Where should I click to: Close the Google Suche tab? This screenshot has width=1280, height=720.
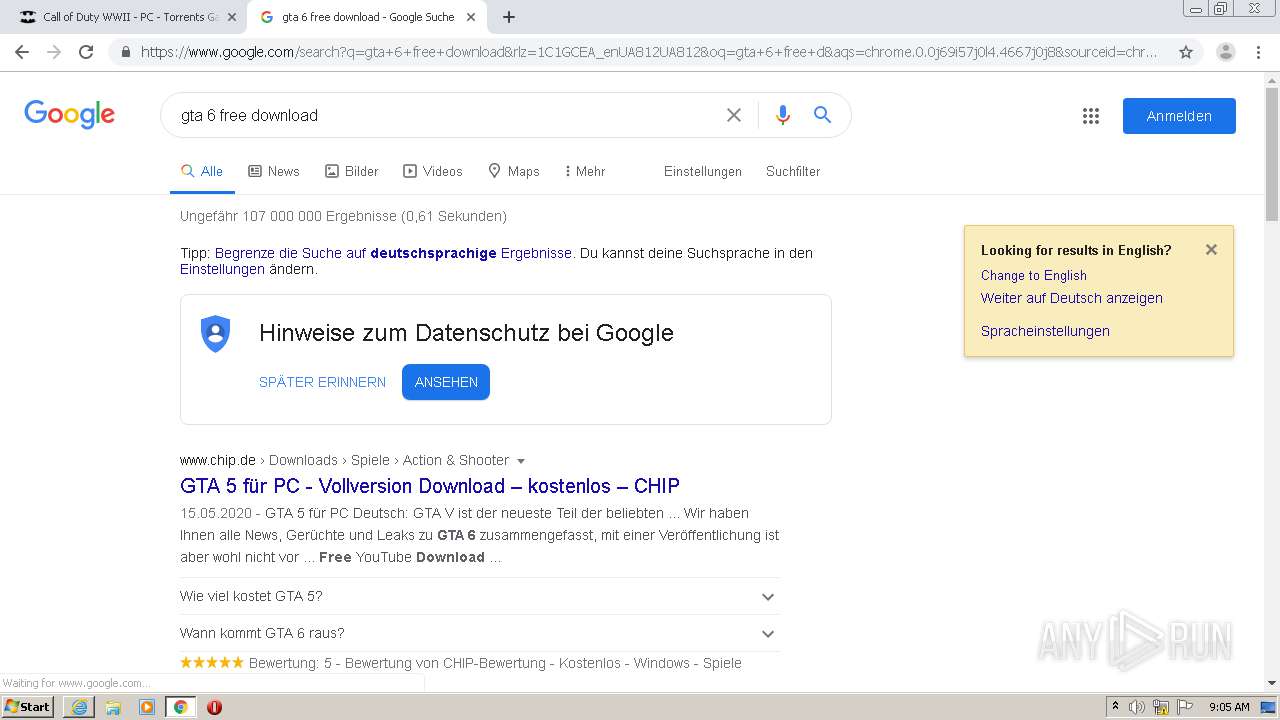(x=471, y=17)
